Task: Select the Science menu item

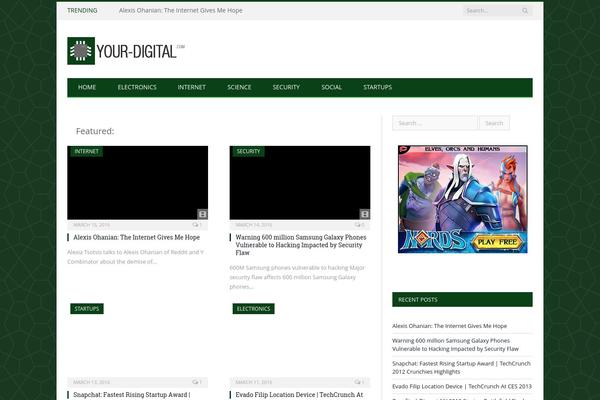Action: click(239, 87)
